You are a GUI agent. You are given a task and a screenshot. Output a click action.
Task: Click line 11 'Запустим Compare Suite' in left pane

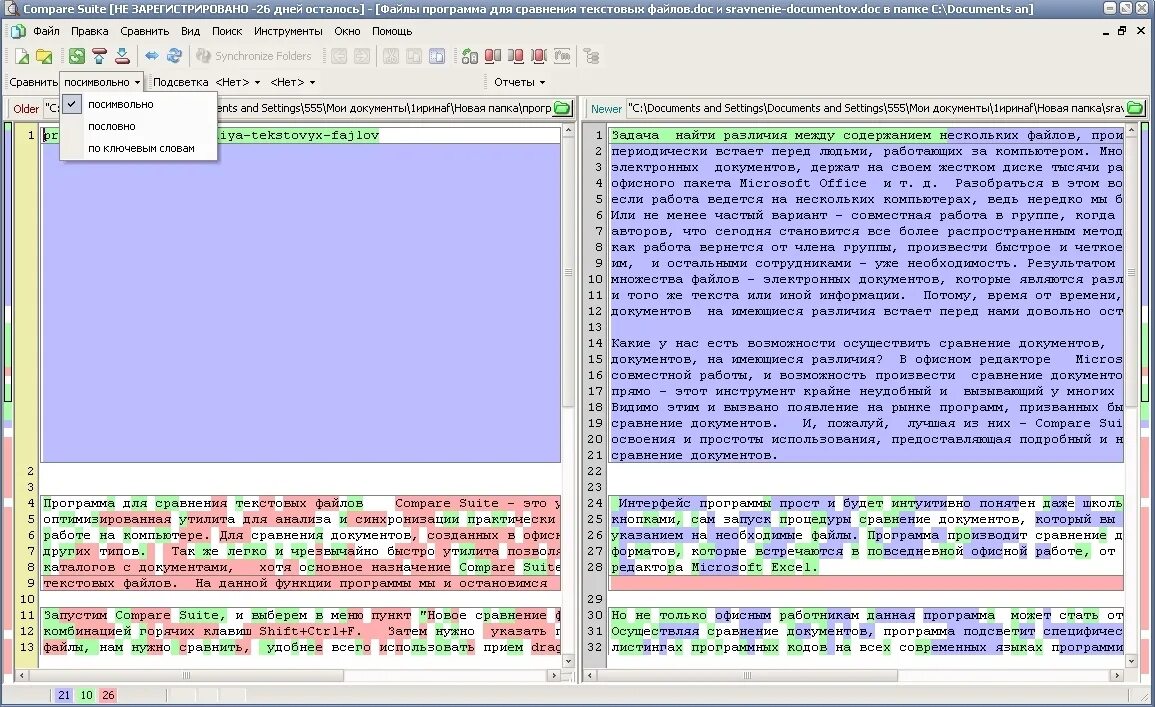(x=300, y=615)
